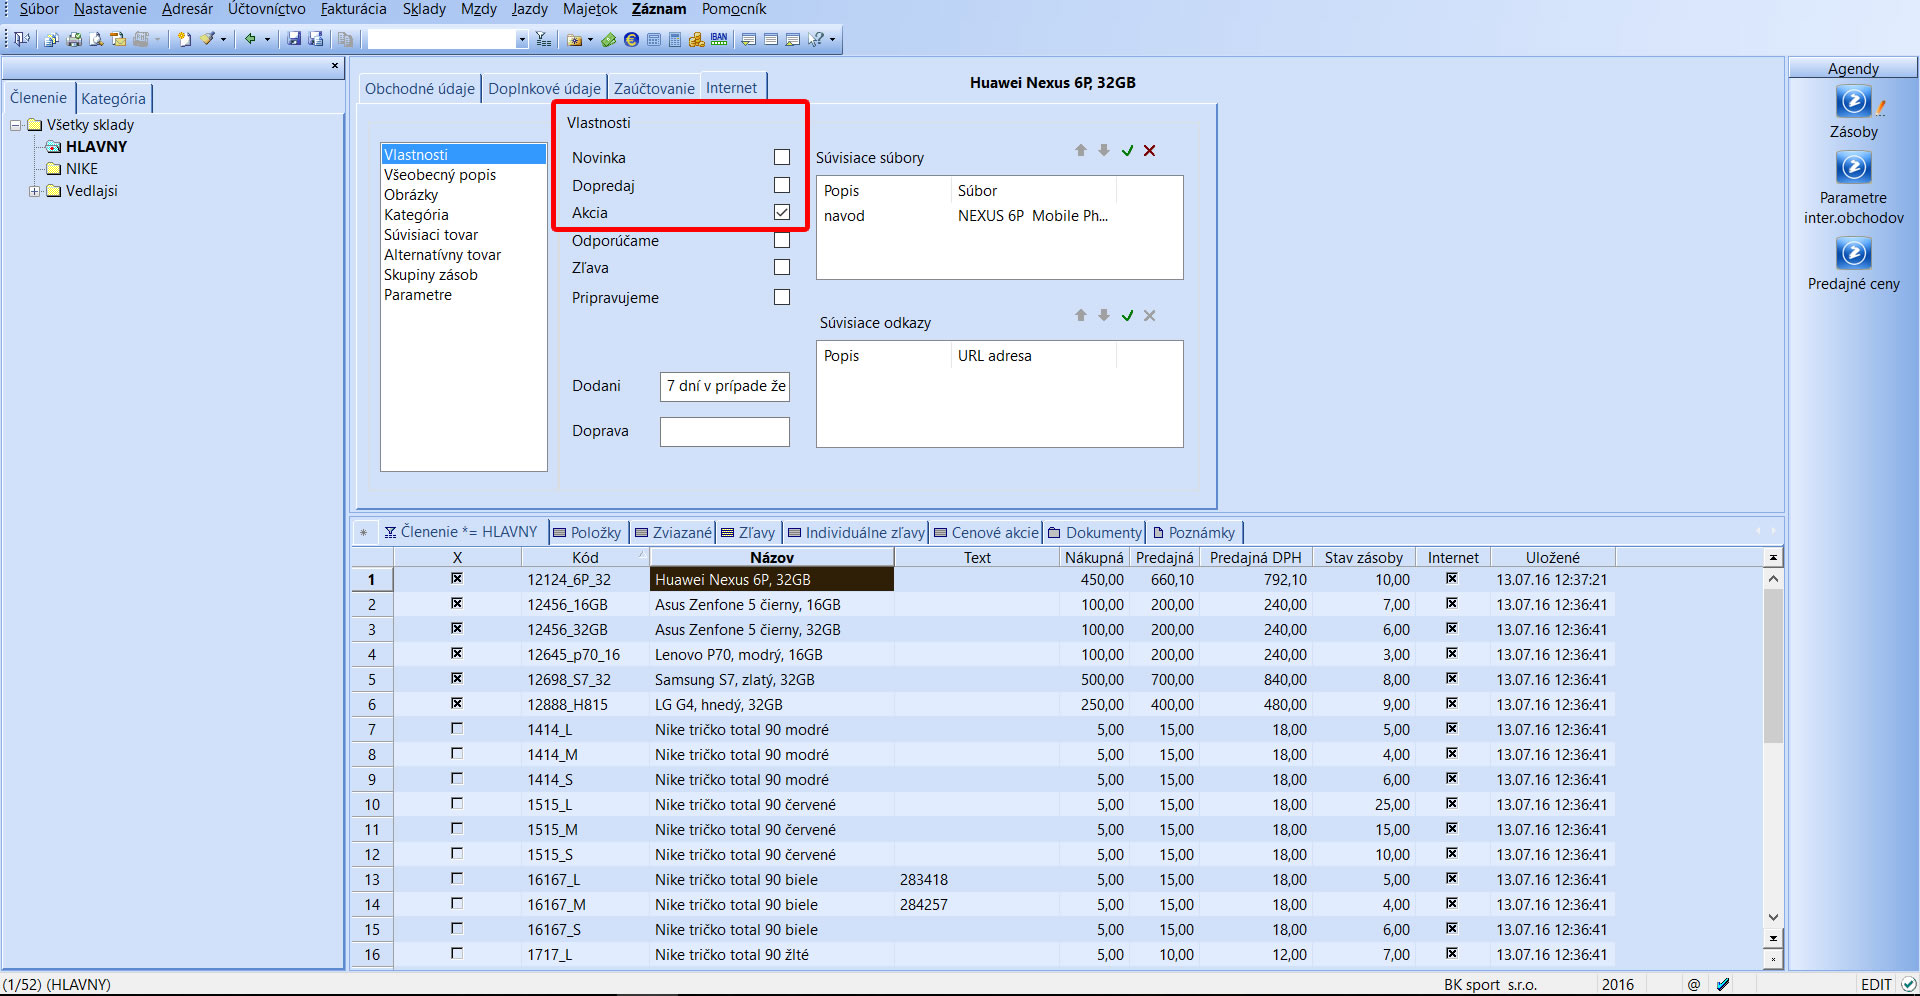Screen dimensions: 1920x996
Task: Click the help question-mark cursor icon
Action: [x=816, y=39]
